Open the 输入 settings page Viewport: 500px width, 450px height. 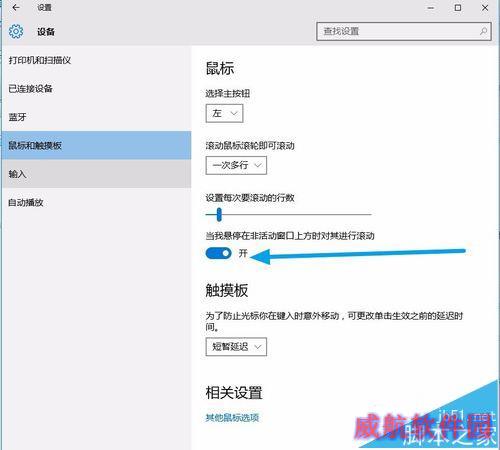pyautogui.click(x=96, y=174)
